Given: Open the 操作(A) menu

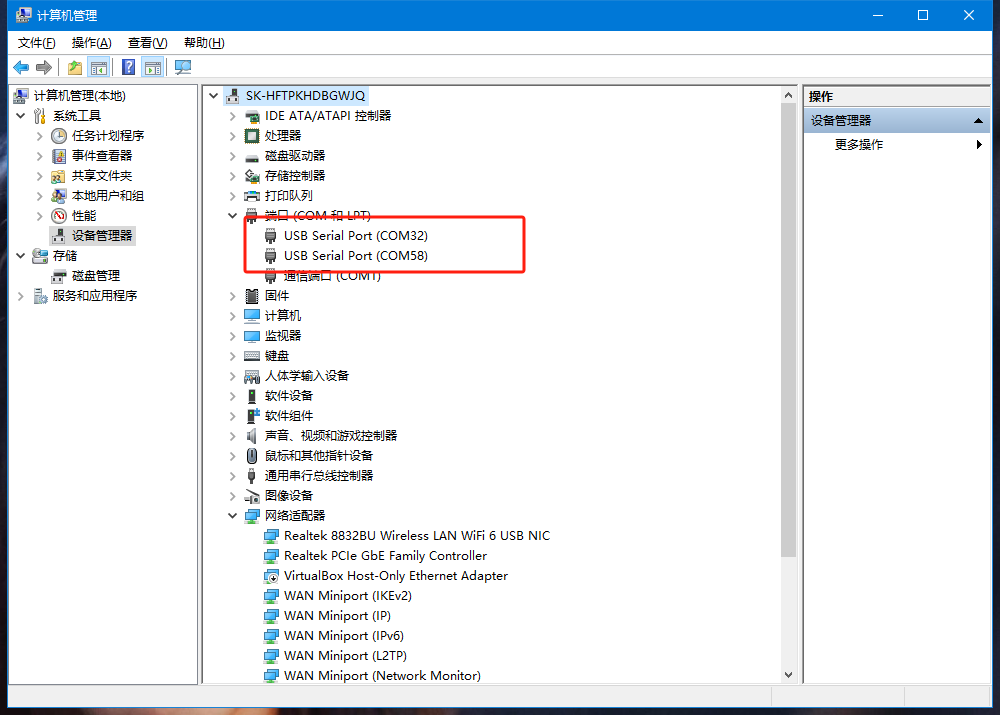Looking at the screenshot, I should (91, 43).
